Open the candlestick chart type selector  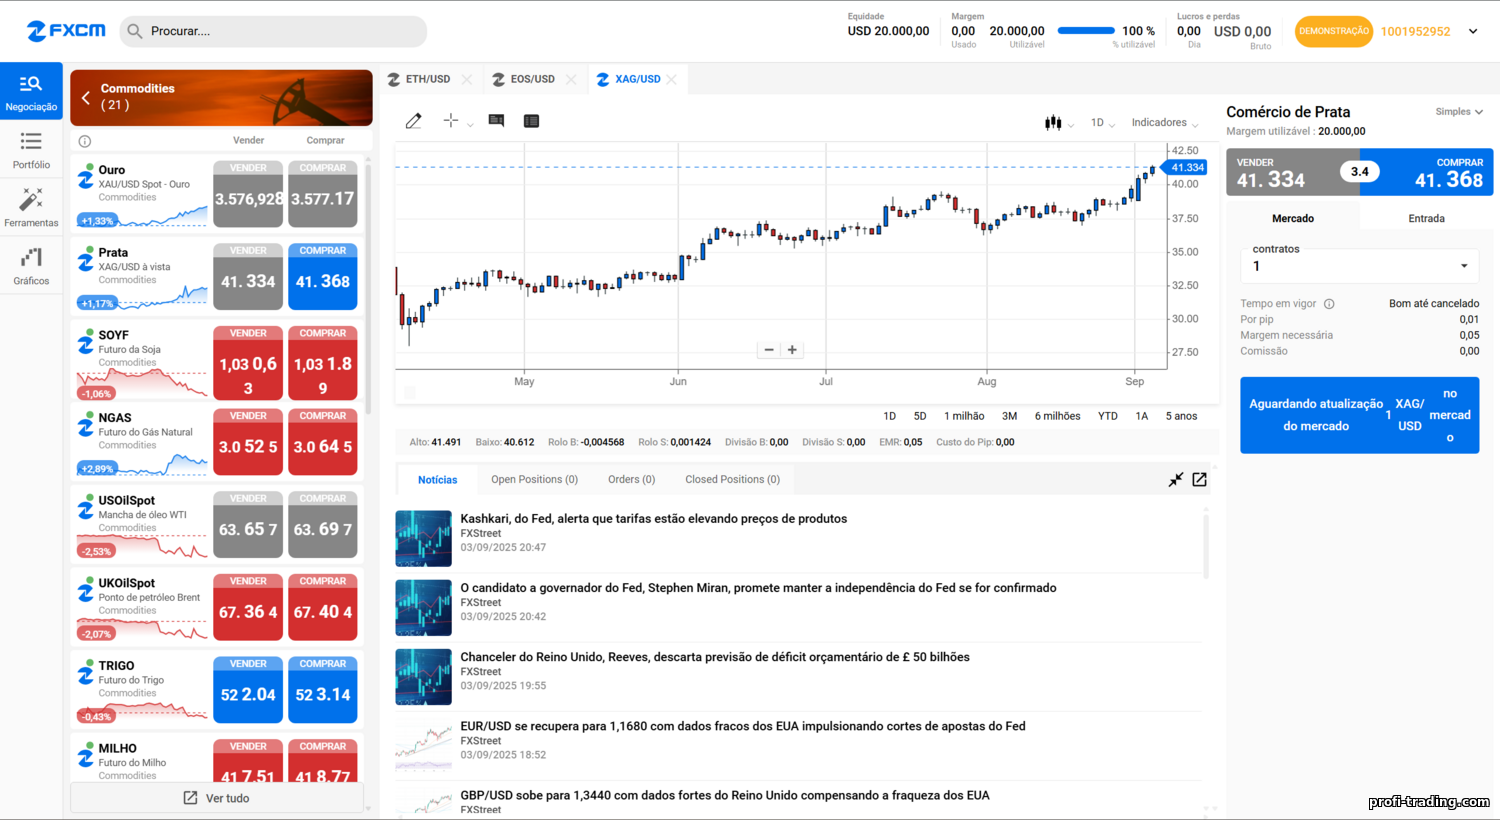[x=1054, y=123]
